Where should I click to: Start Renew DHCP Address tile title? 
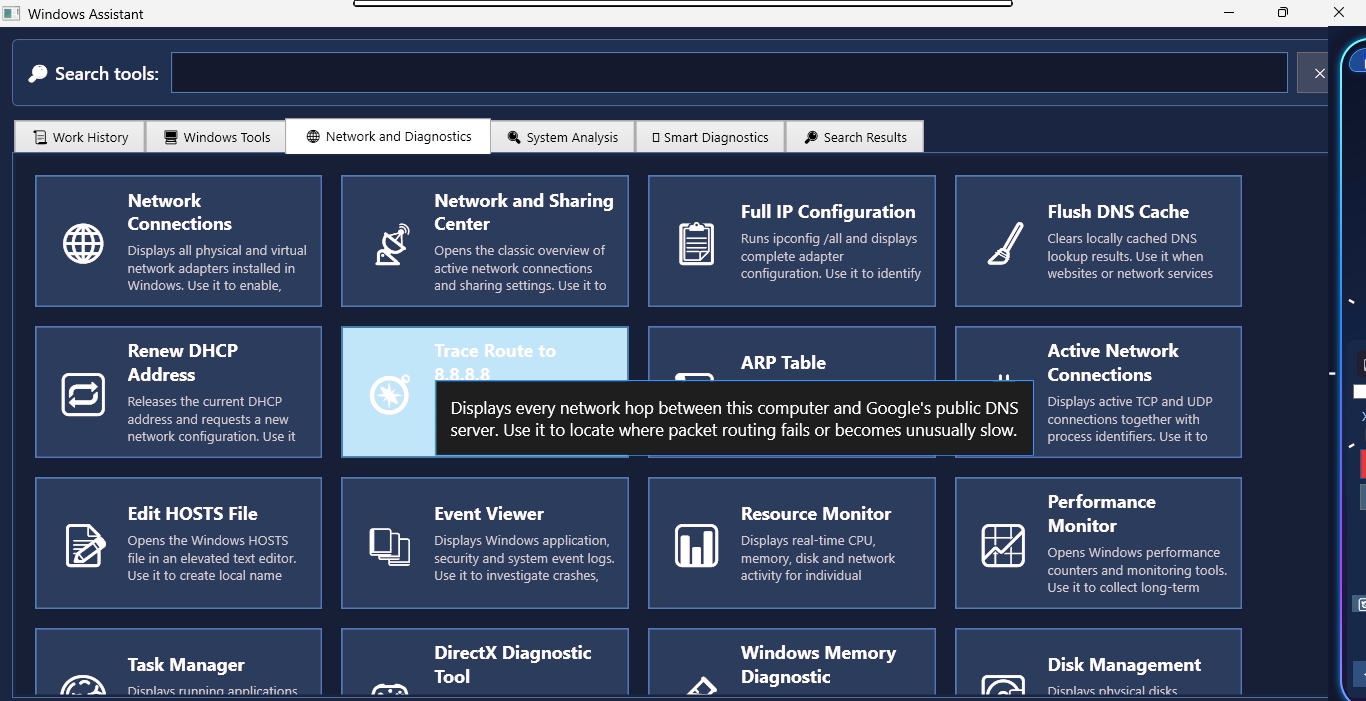click(x=183, y=363)
